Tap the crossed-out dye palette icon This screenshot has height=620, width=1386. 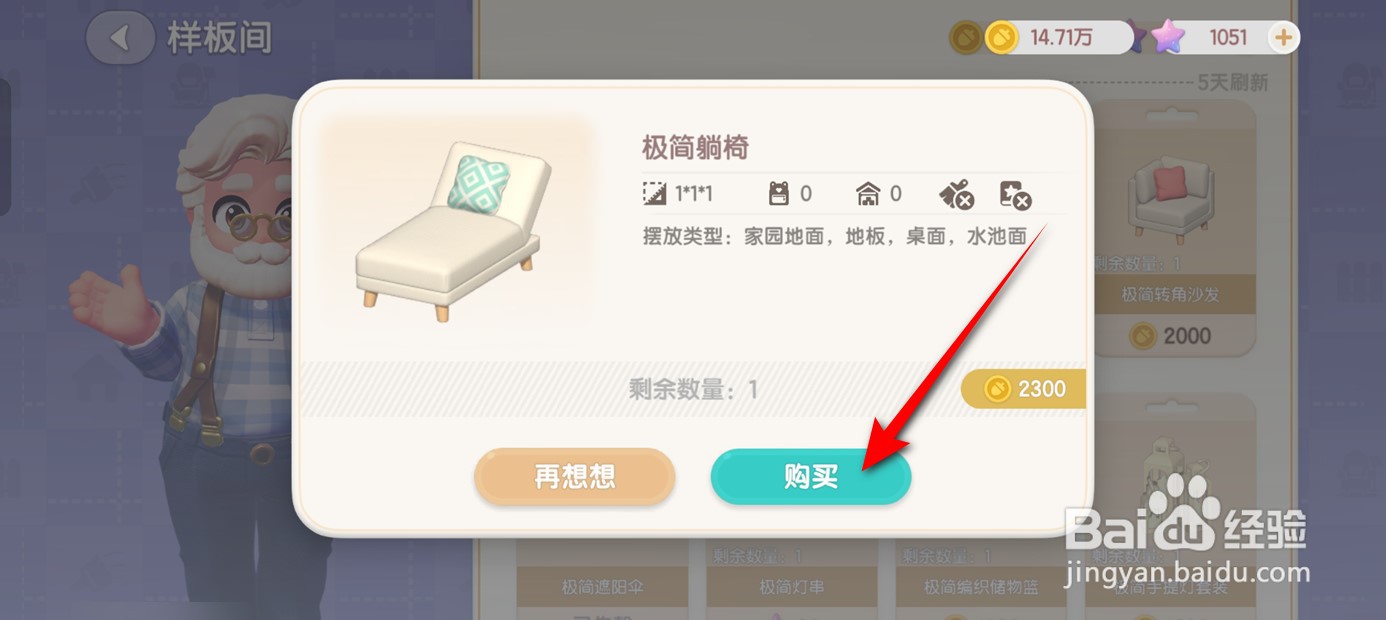[1015, 195]
